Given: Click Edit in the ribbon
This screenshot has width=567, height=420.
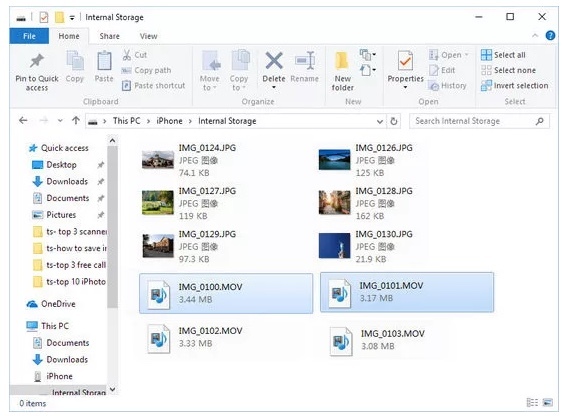Looking at the screenshot, I should (x=442, y=70).
